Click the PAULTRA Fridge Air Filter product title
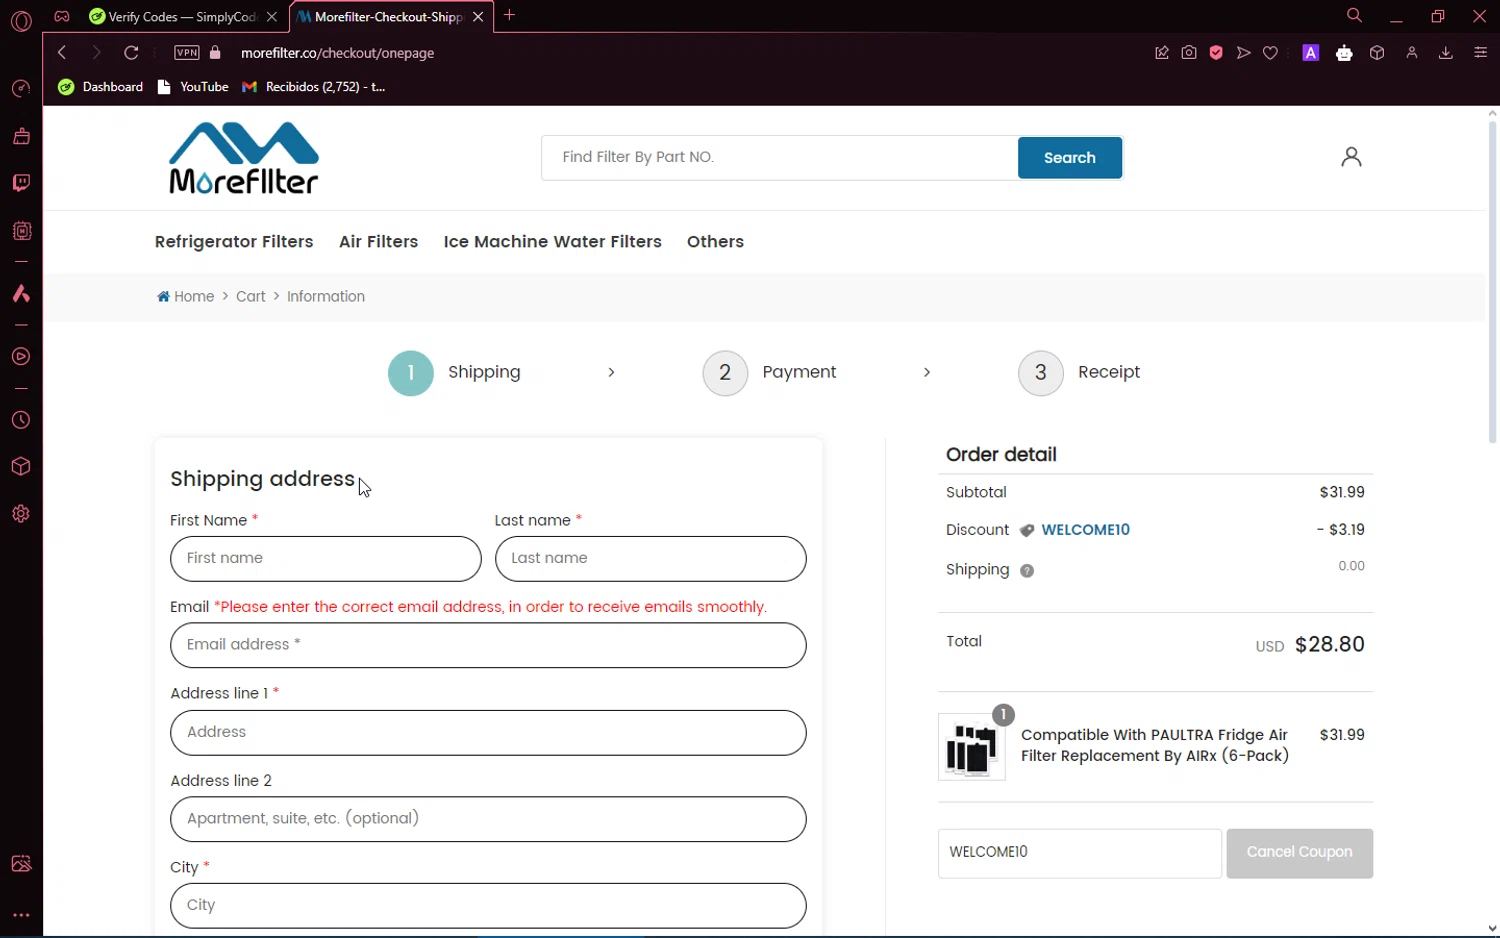 (1155, 746)
